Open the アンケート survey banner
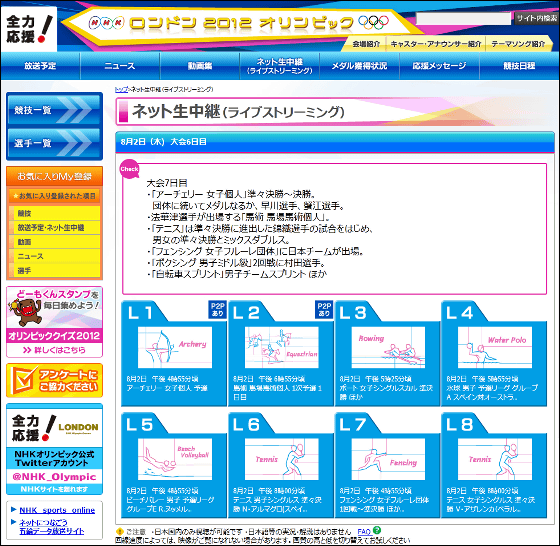Viewport: 560px width, 546px height. tap(54, 381)
